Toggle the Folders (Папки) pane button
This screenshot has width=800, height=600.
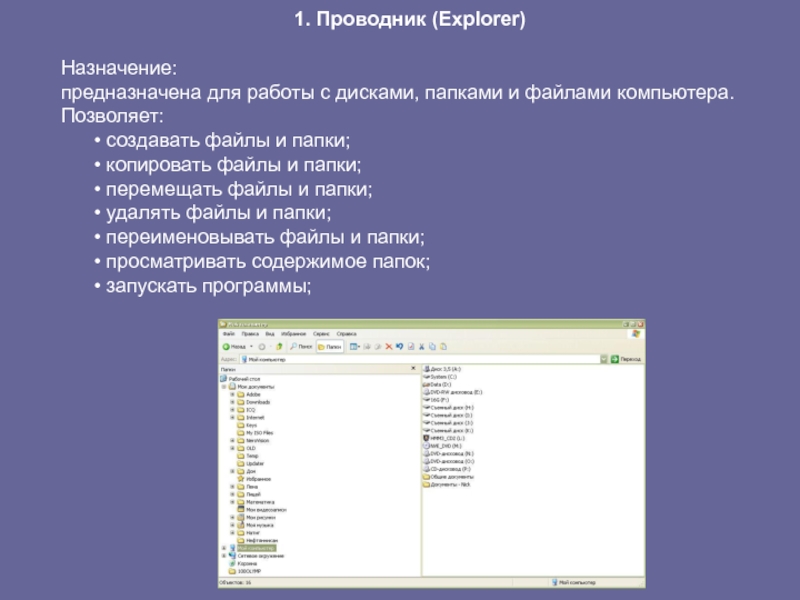pos(330,346)
